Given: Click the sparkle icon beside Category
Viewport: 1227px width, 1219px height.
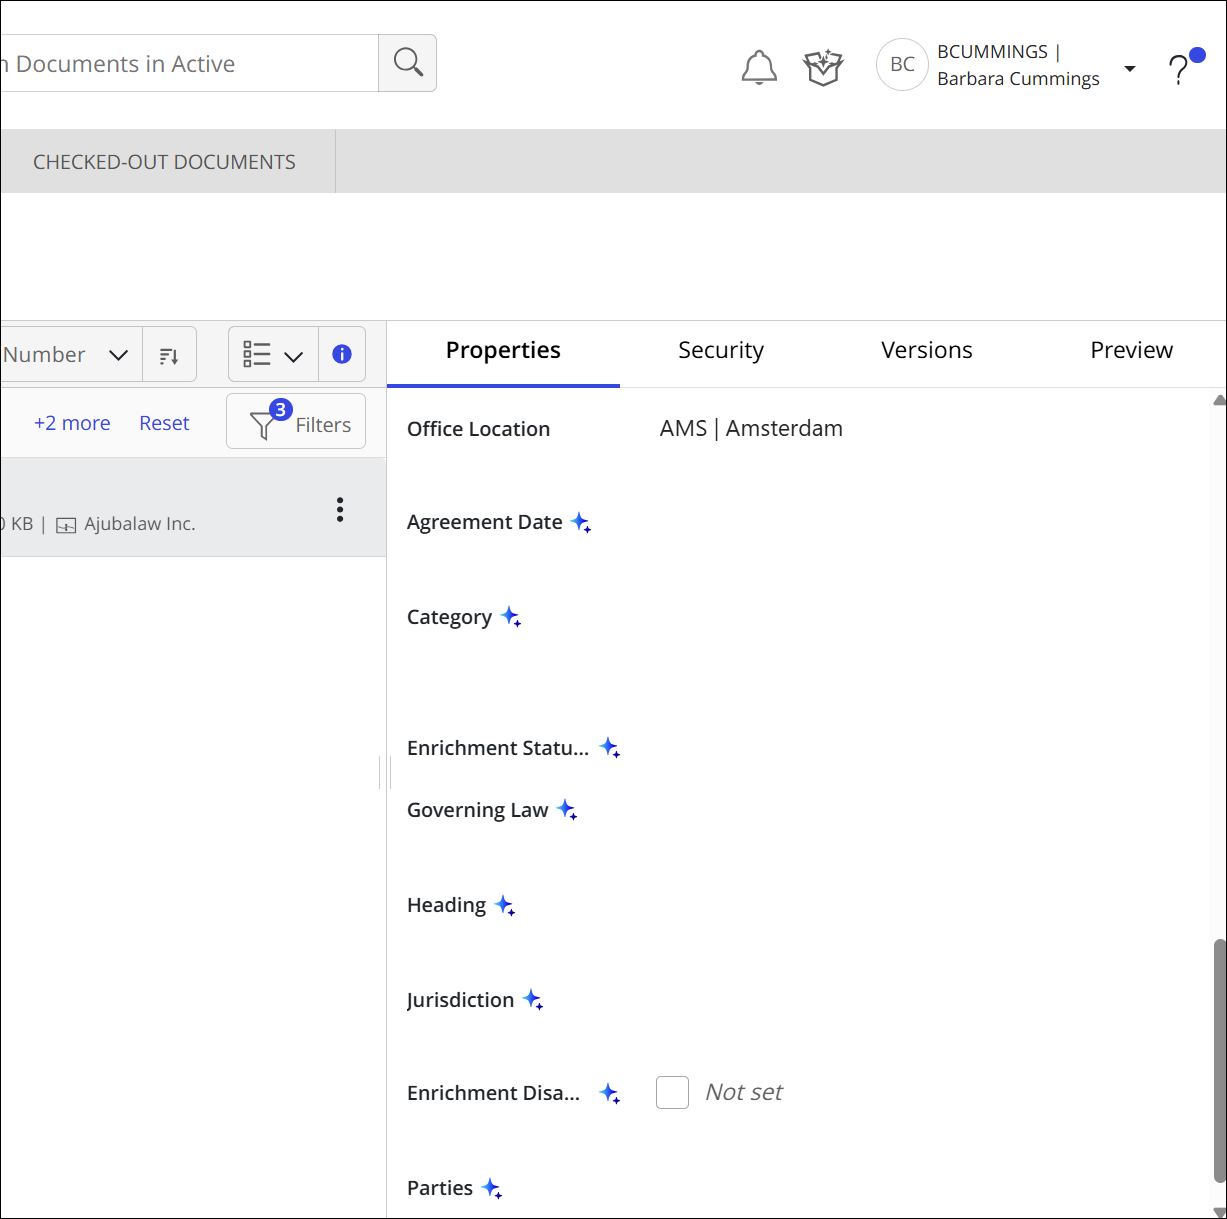Looking at the screenshot, I should [511, 617].
